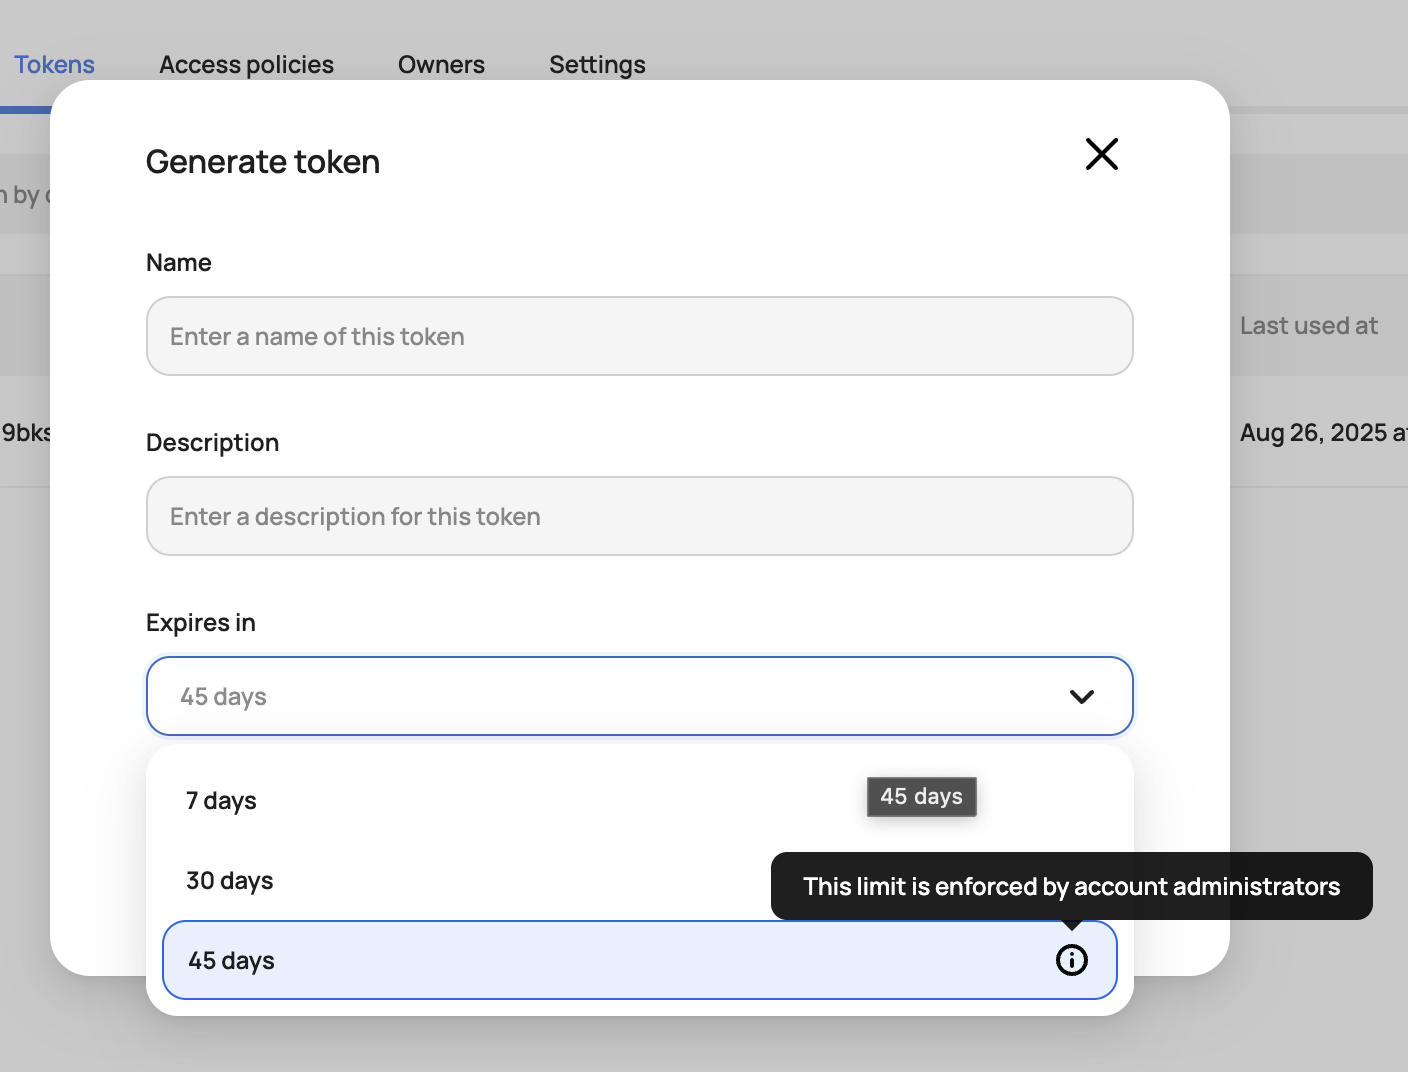Click the info icon beside 45 days
This screenshot has width=1408, height=1072.
(1071, 960)
